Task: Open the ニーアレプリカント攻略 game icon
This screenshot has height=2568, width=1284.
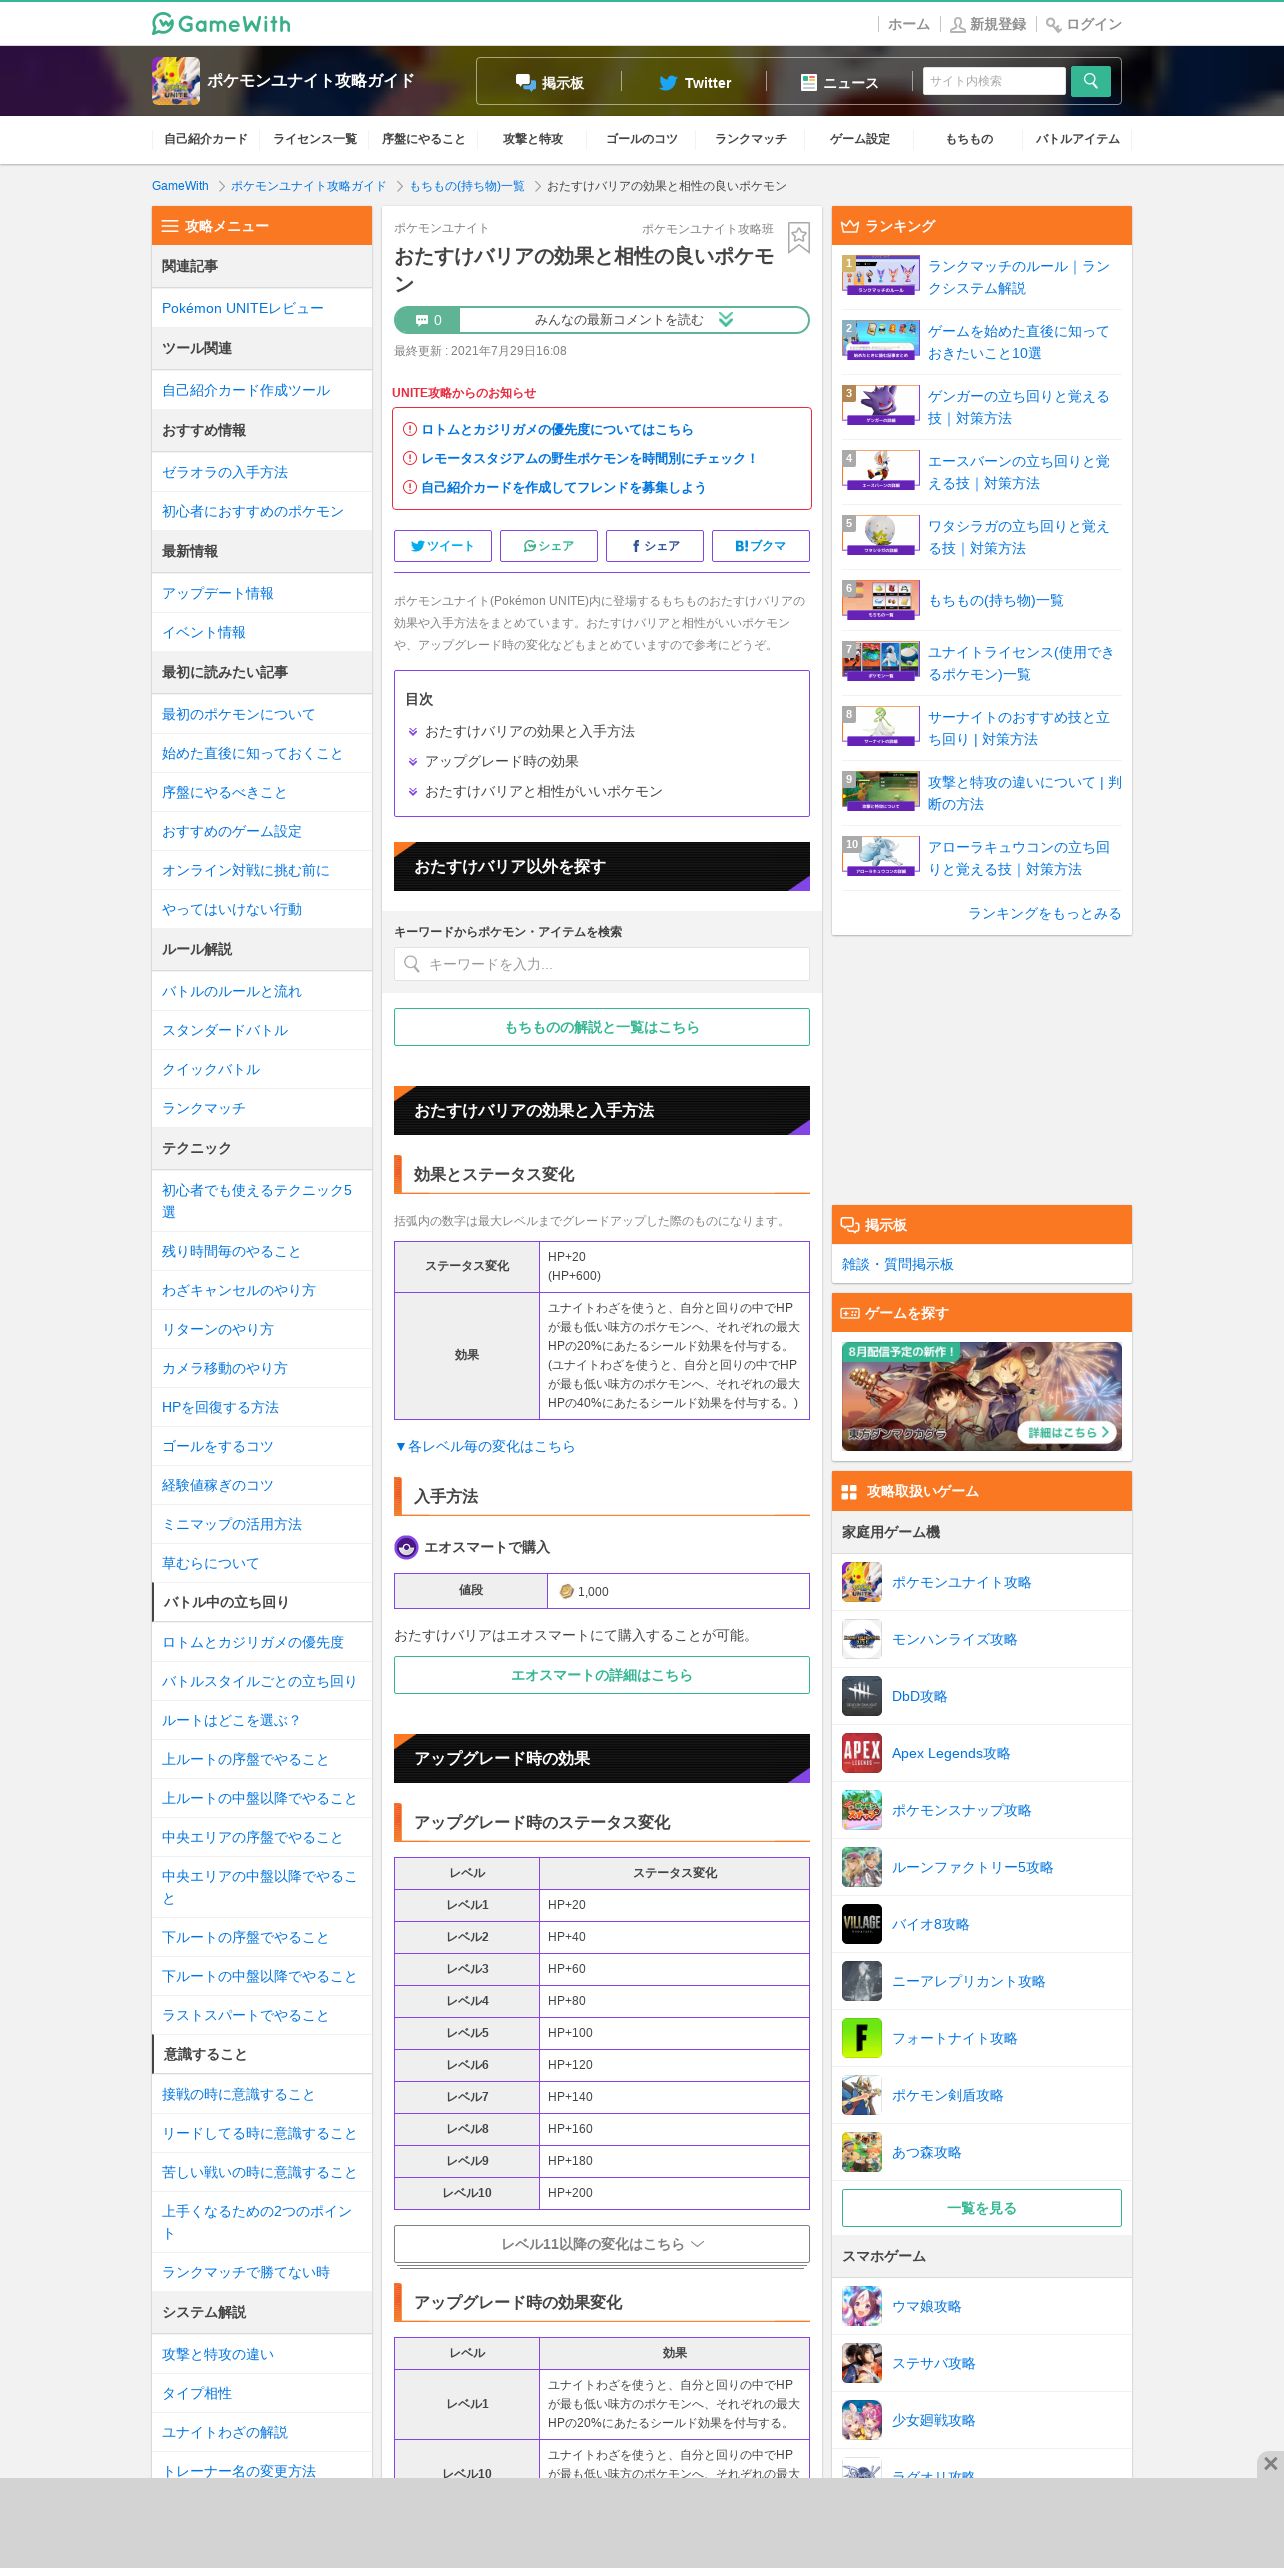Action: point(862,1981)
